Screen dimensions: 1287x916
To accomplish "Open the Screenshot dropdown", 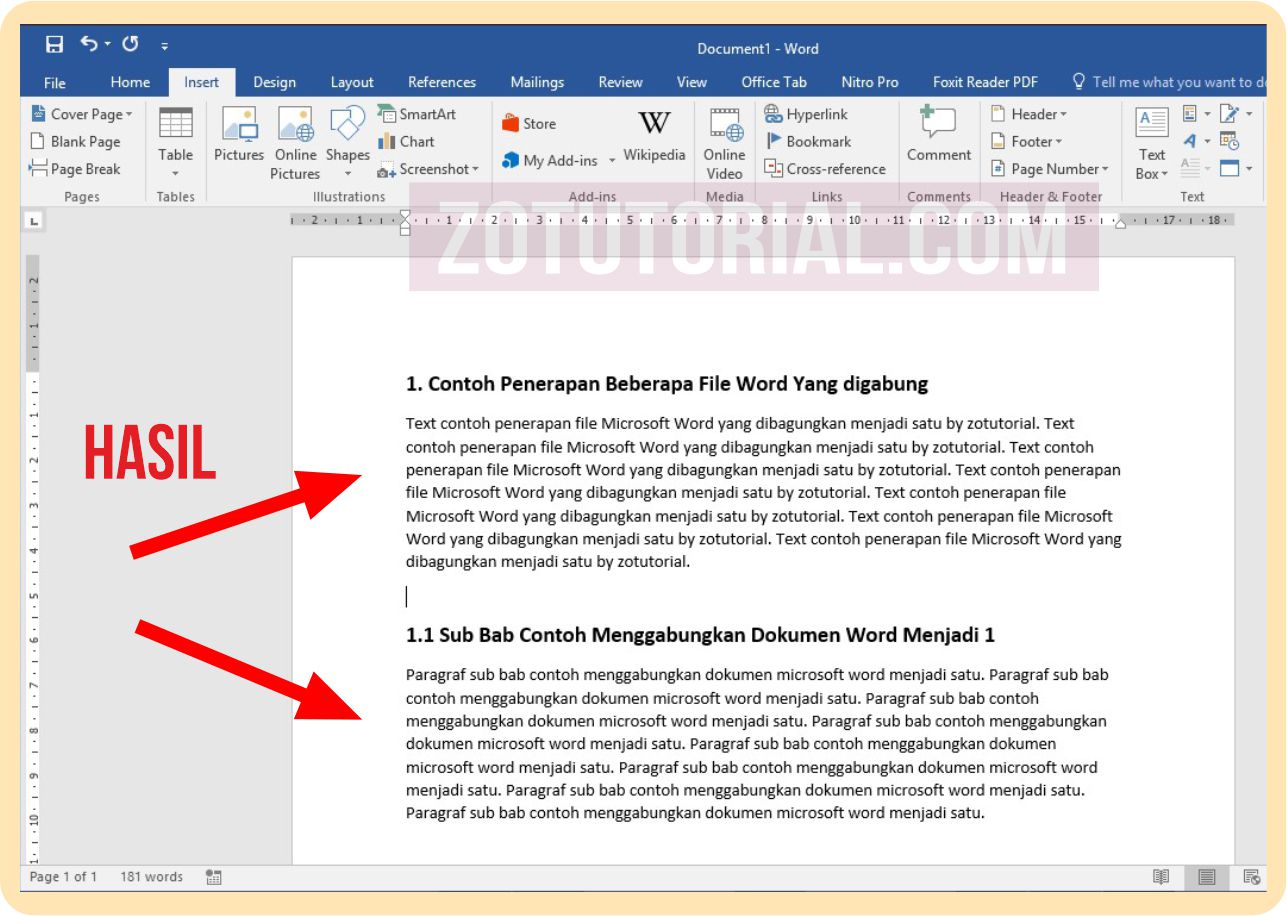I will tap(428, 169).
